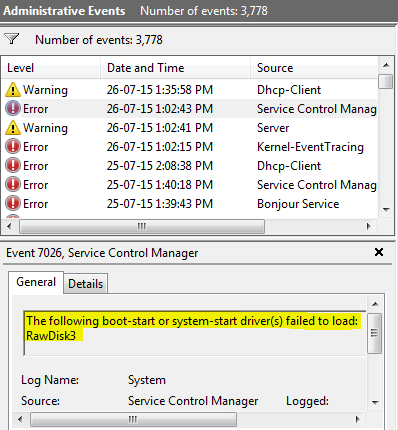
Task: Click the error icon for Bonjour Service
Action: coord(13,204)
